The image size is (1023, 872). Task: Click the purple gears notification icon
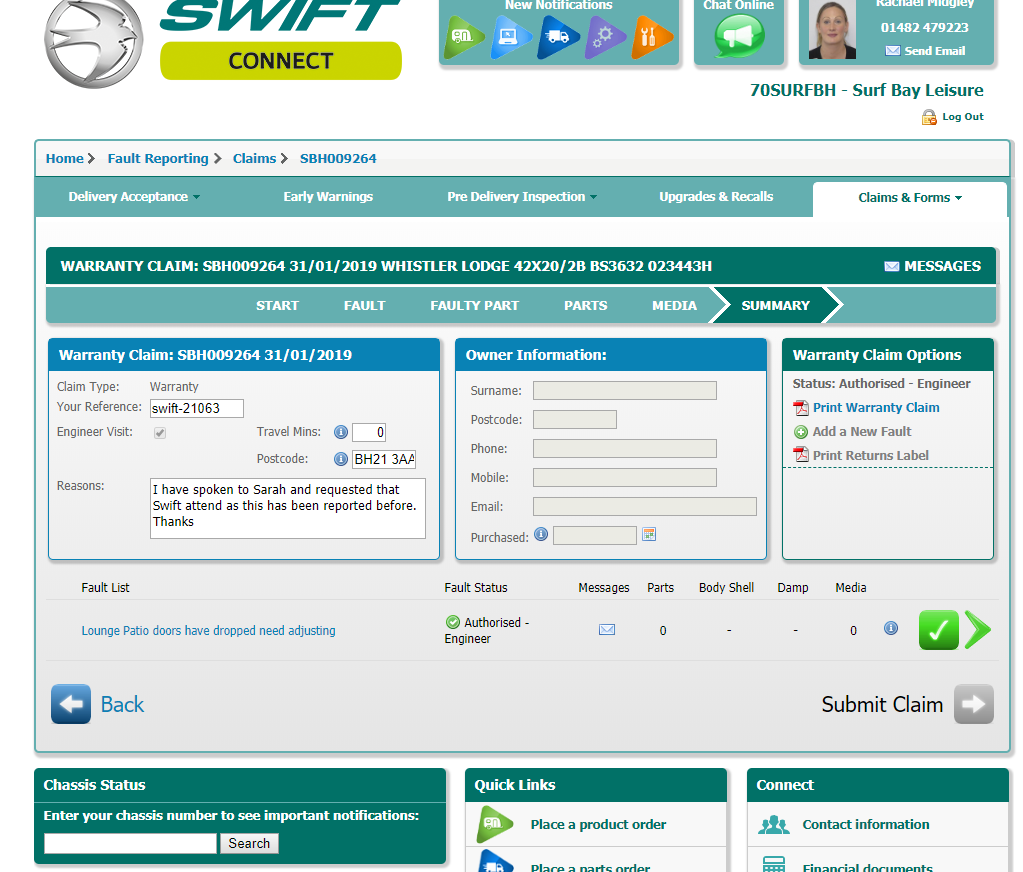point(605,36)
